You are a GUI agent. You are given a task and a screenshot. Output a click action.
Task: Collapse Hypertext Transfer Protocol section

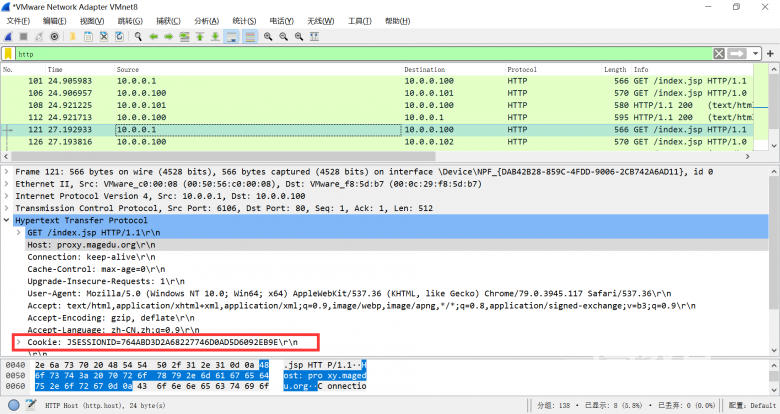[x=6, y=220]
